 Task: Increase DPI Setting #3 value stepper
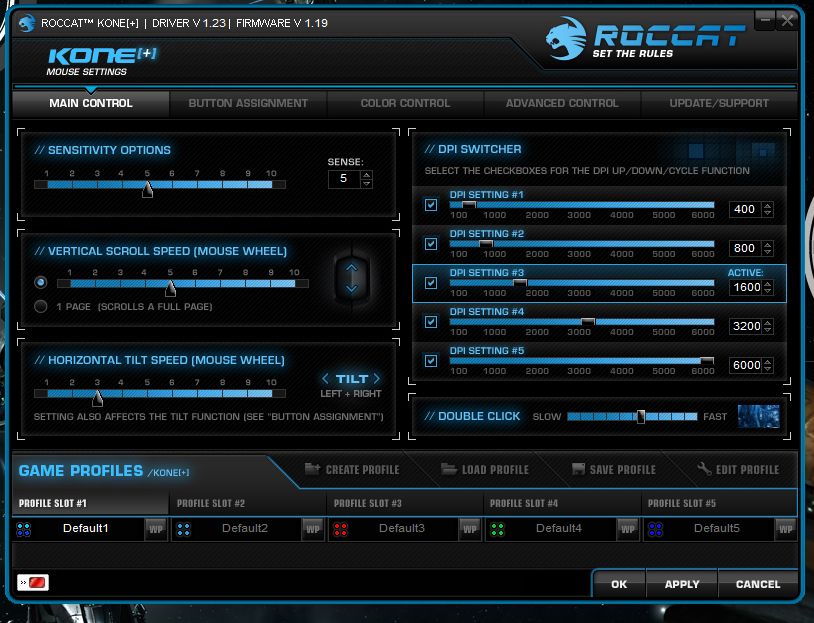pos(767,283)
